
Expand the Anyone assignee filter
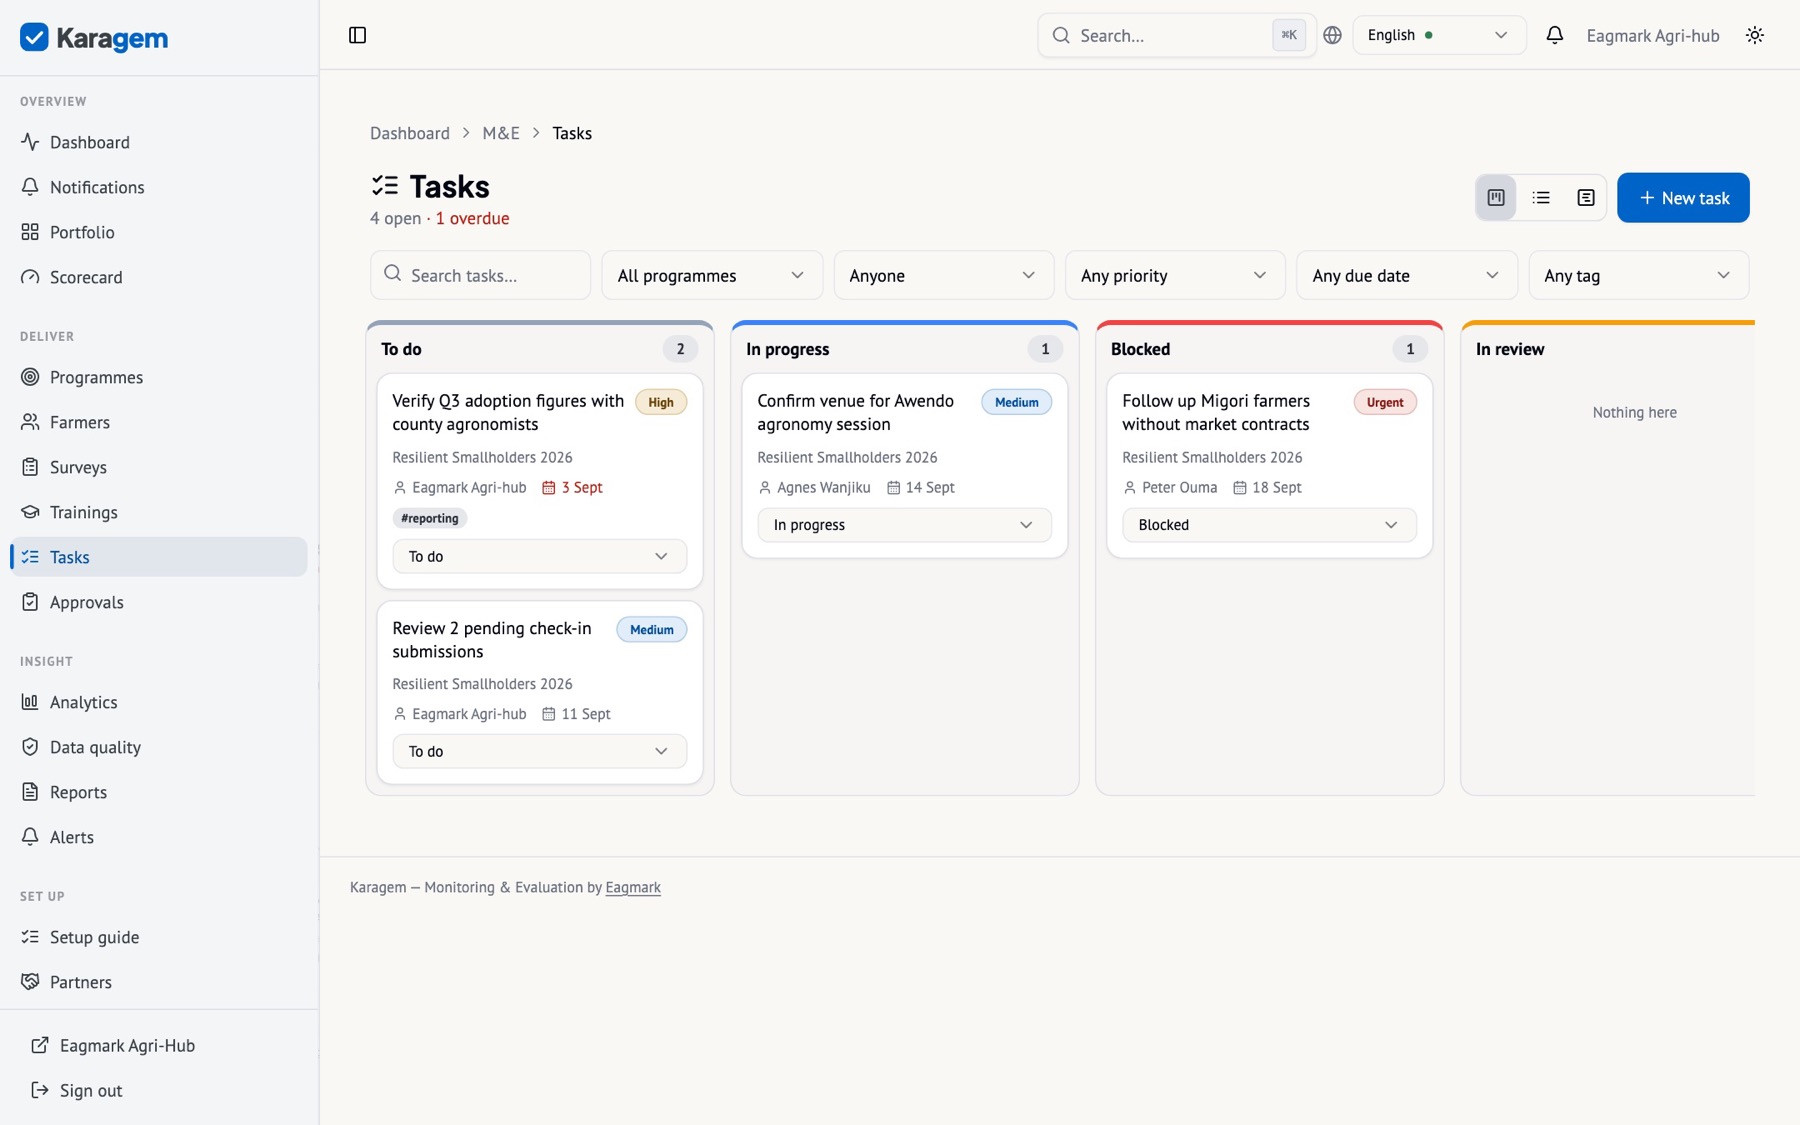[943, 275]
